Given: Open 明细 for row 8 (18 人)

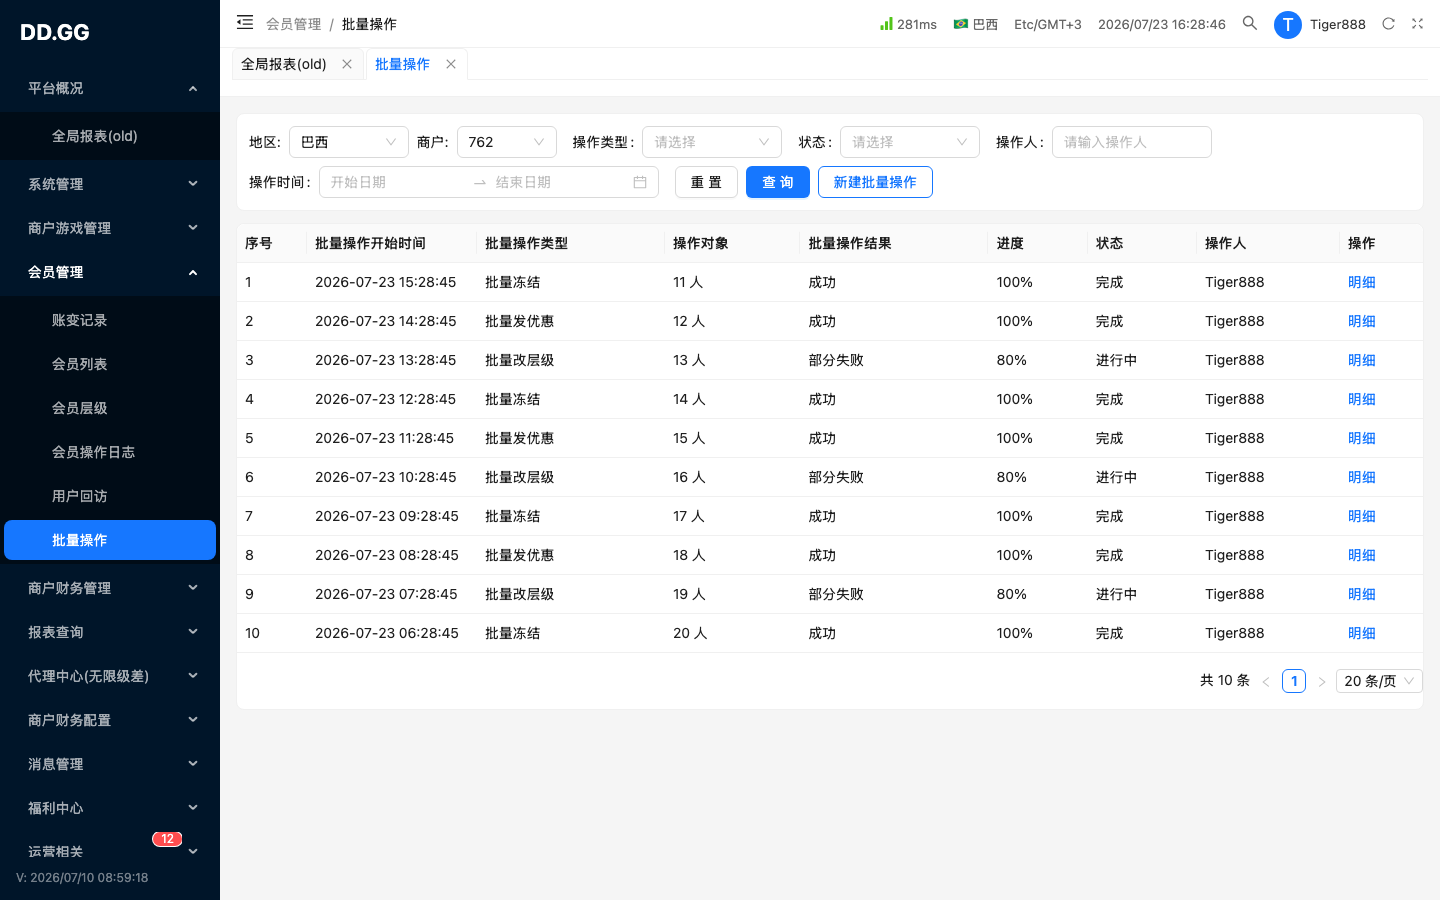Looking at the screenshot, I should [1362, 555].
